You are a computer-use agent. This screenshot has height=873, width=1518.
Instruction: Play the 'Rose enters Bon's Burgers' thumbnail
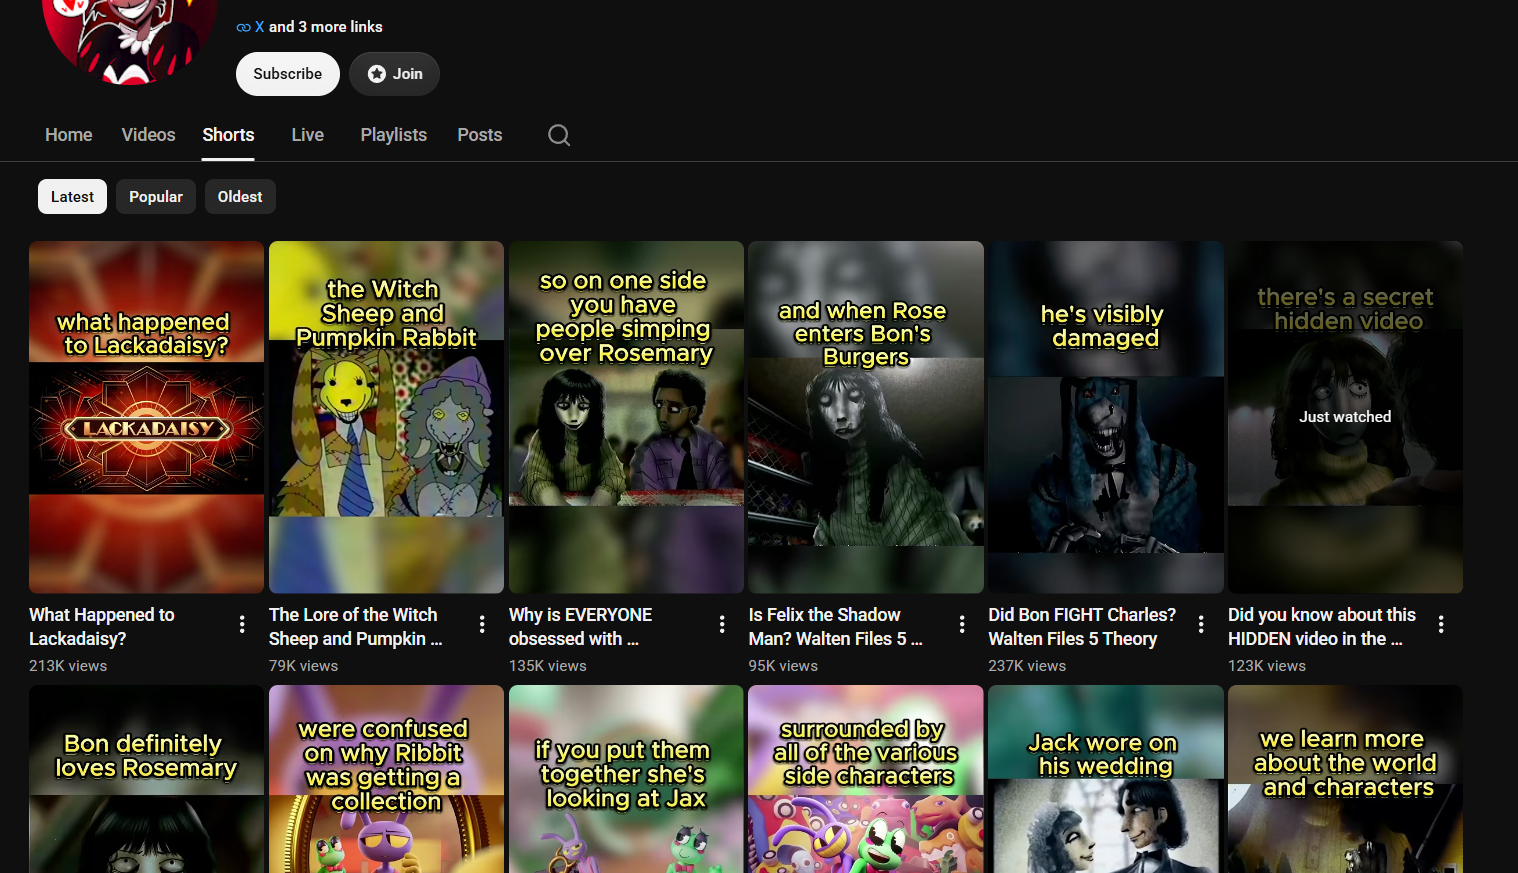tap(866, 417)
